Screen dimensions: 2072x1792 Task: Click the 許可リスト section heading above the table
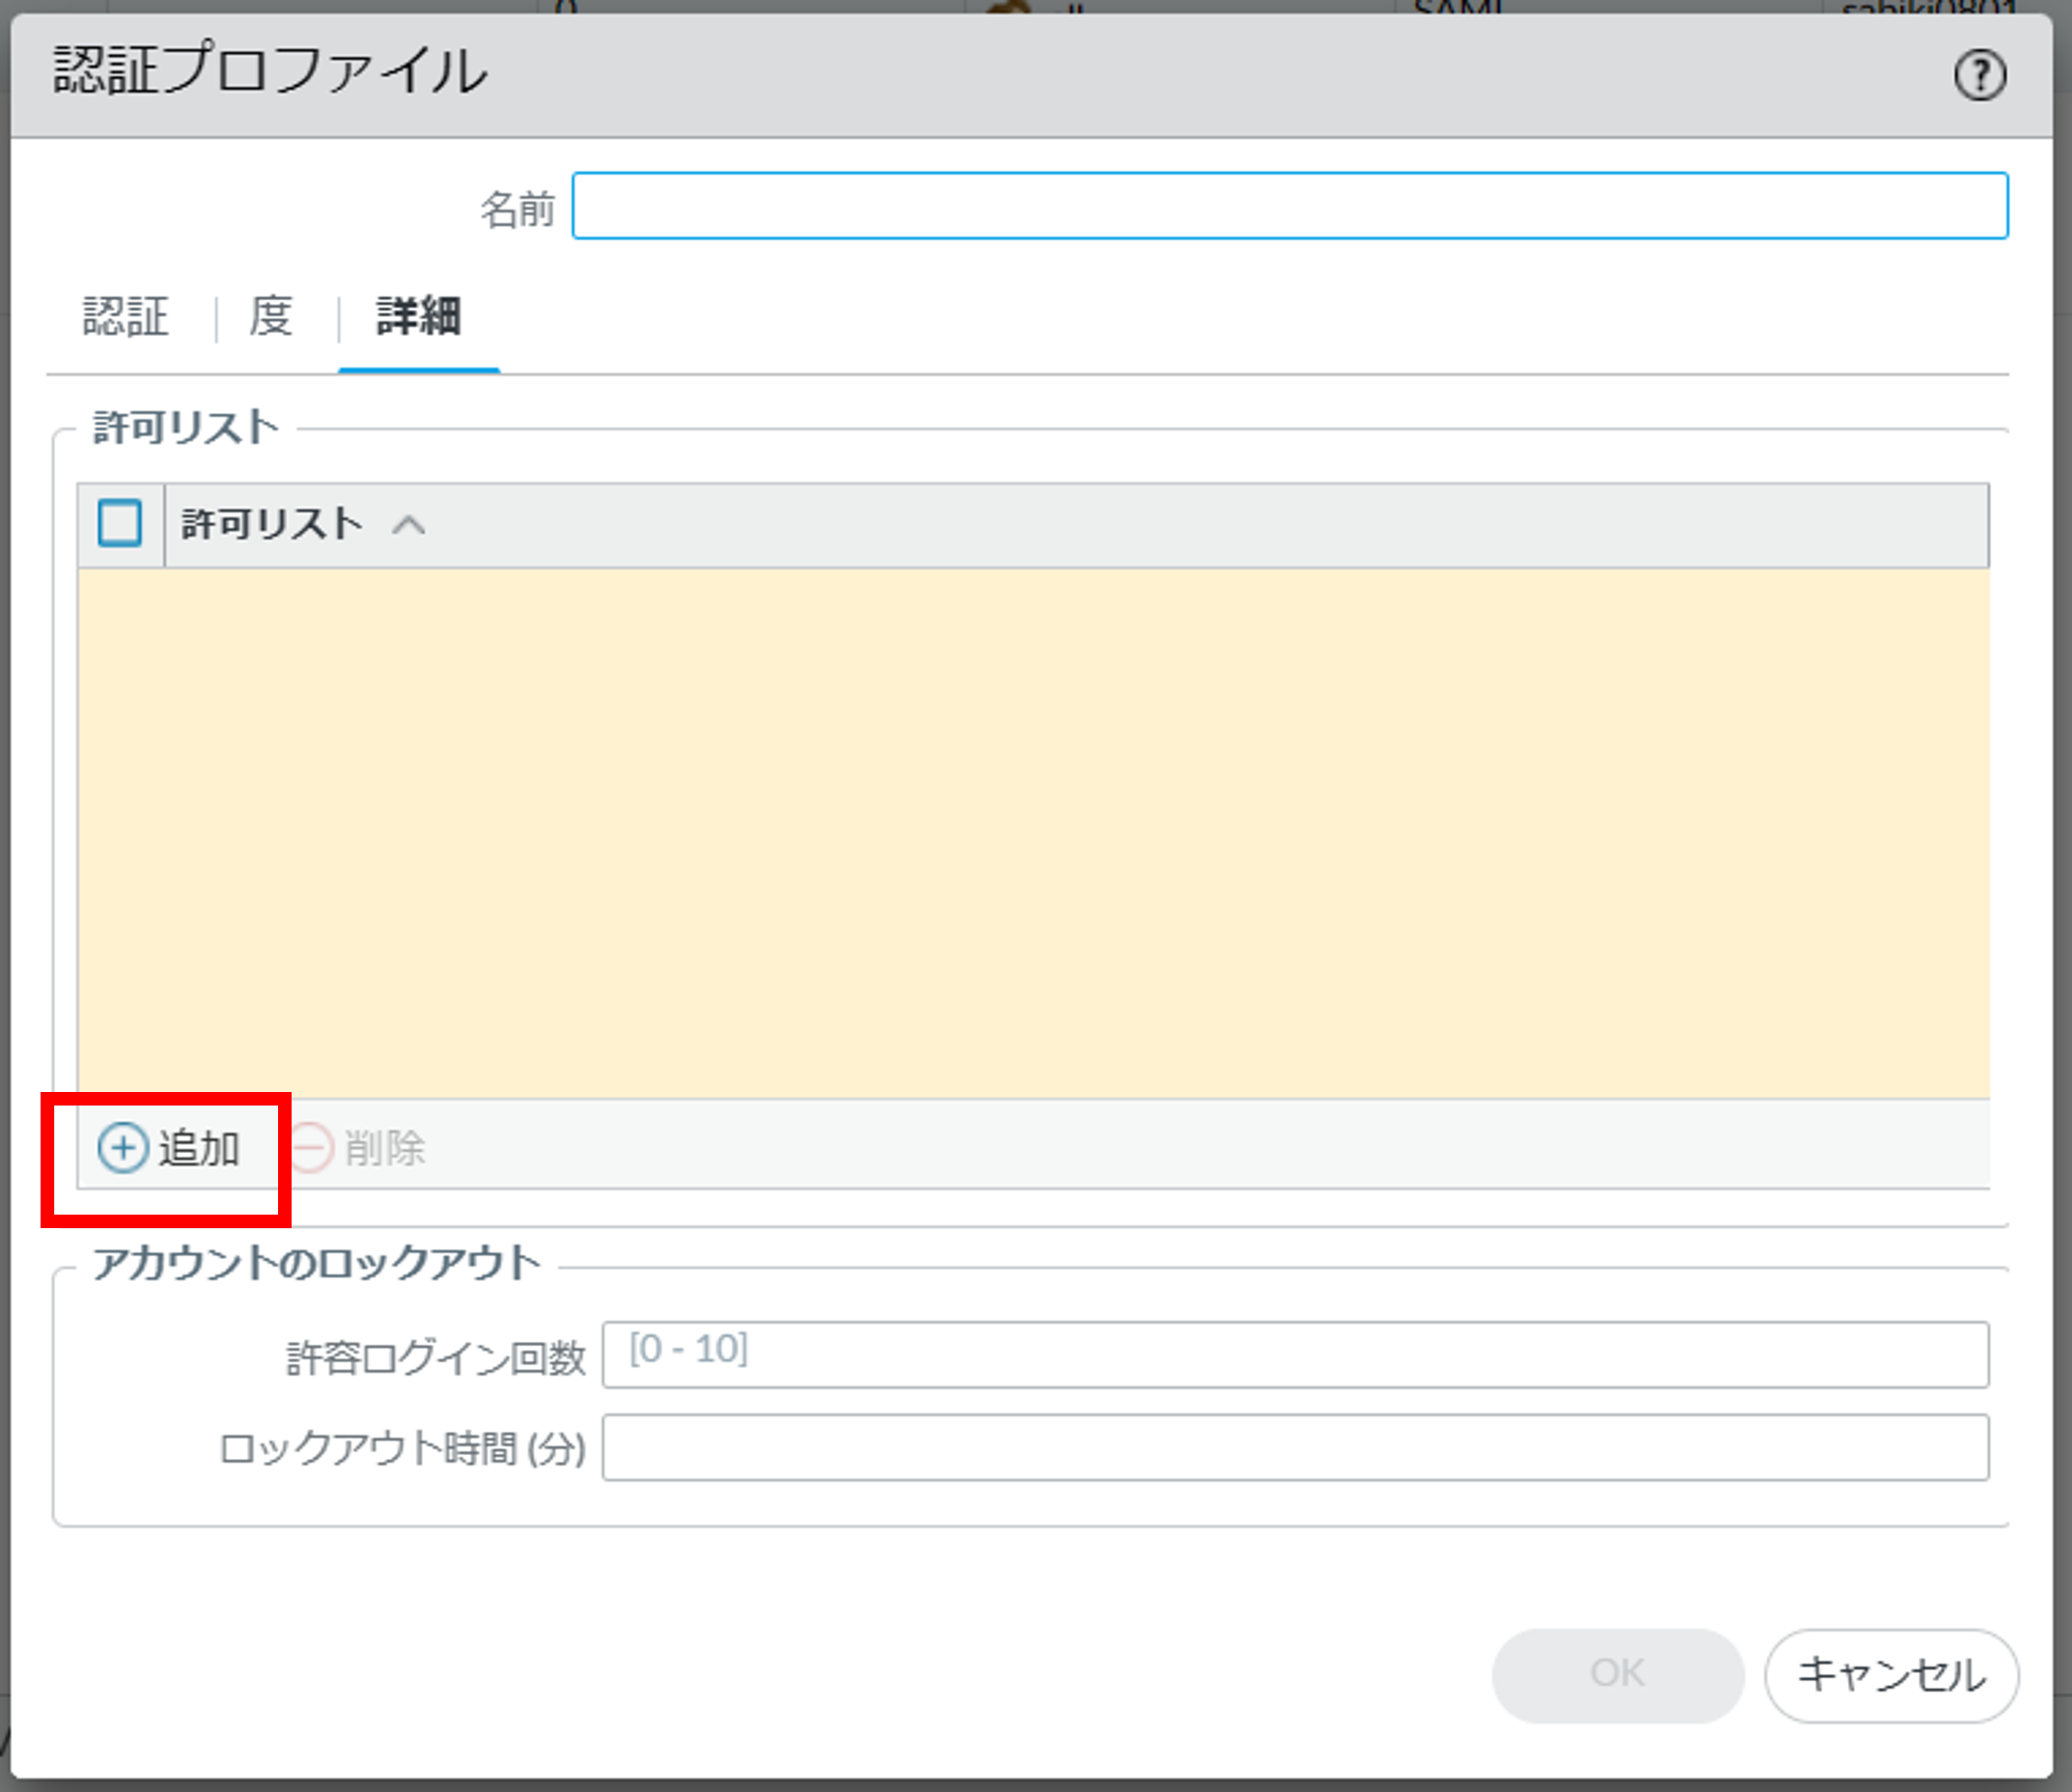(186, 427)
